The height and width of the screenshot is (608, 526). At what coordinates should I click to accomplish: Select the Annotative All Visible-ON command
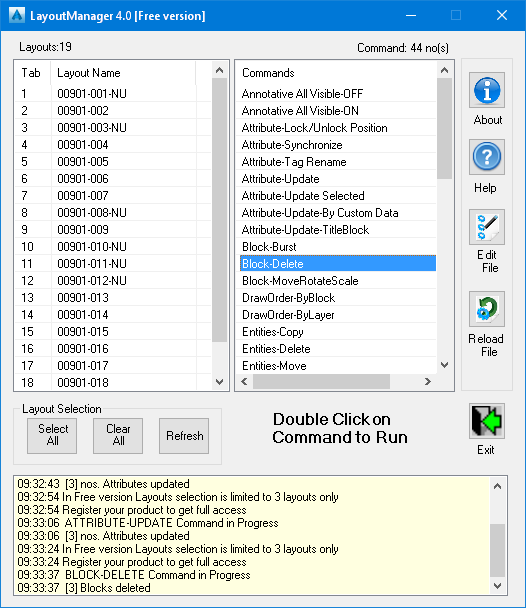(336, 111)
